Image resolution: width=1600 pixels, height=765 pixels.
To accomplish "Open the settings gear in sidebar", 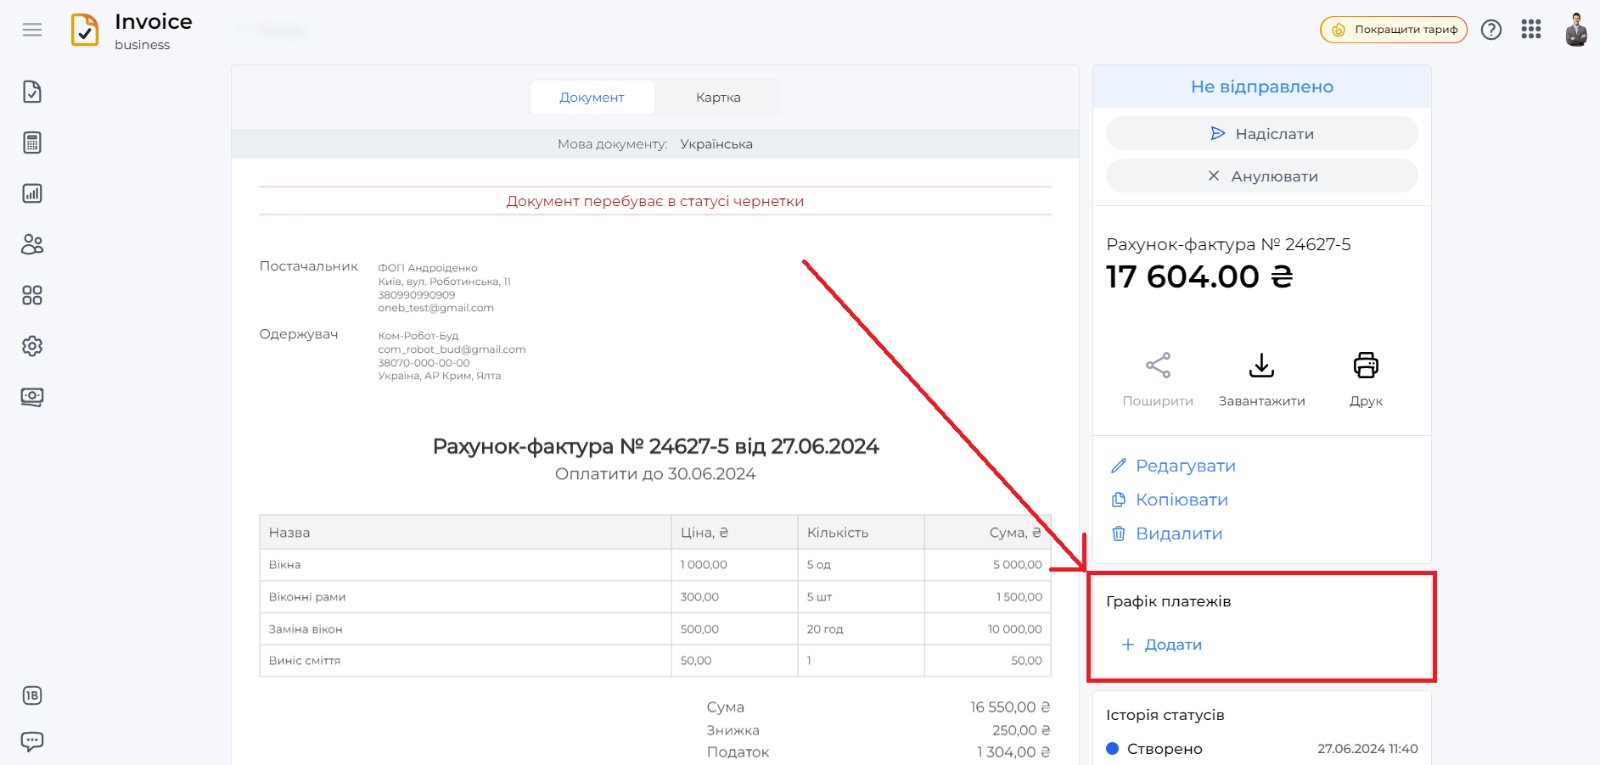I will click(x=32, y=346).
